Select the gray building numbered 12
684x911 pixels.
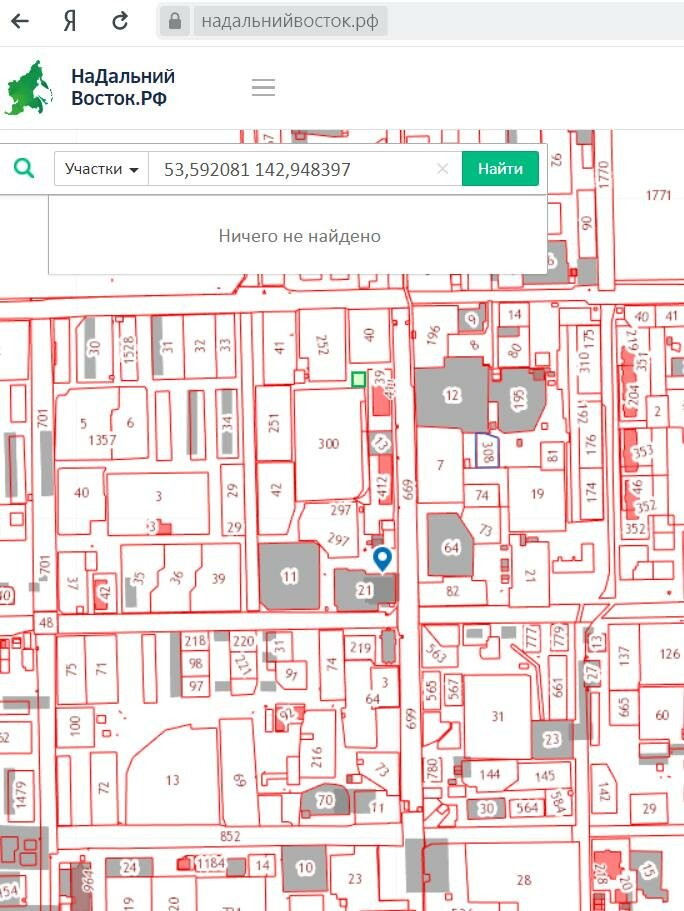[x=452, y=396]
